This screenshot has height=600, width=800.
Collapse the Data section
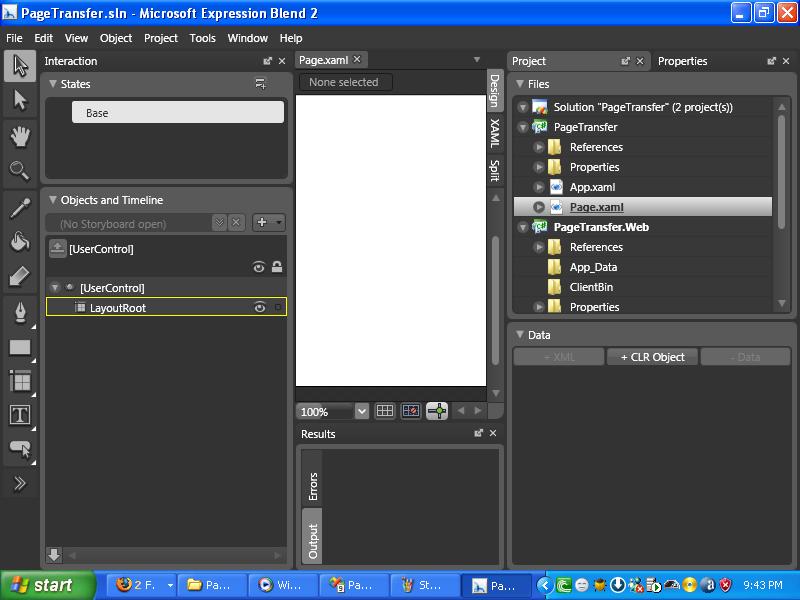[520, 334]
